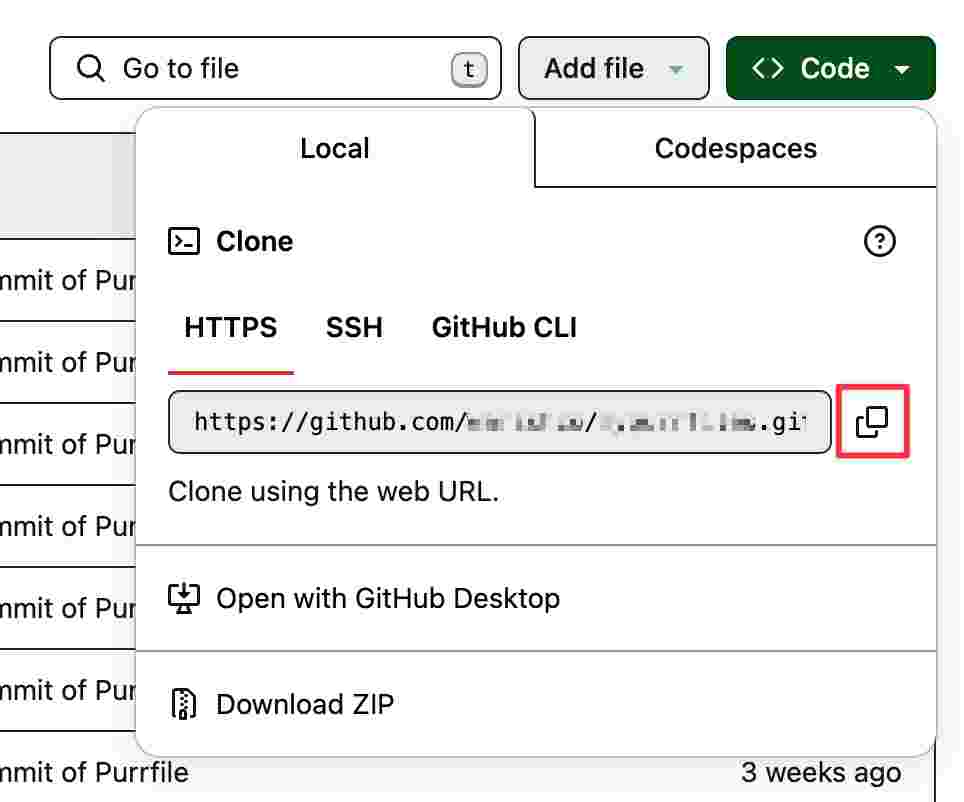Click the magnifying glass search icon
Viewport: 964px width, 802px height.
tap(91, 68)
